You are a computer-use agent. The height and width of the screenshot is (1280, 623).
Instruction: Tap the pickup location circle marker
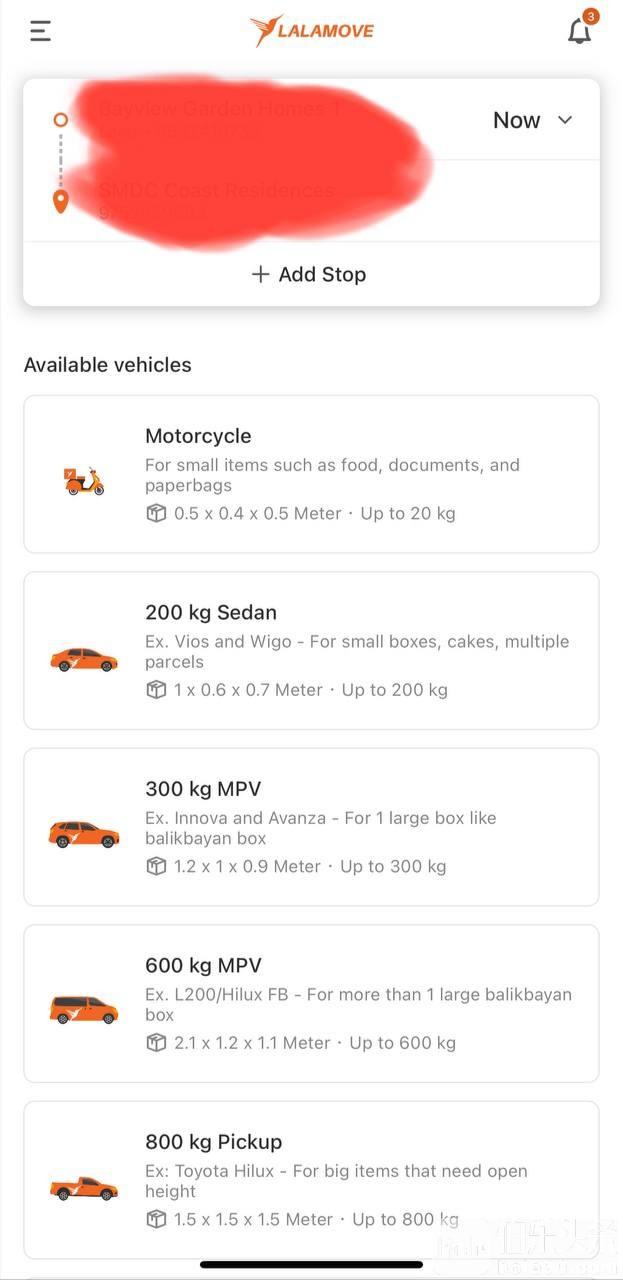point(61,120)
